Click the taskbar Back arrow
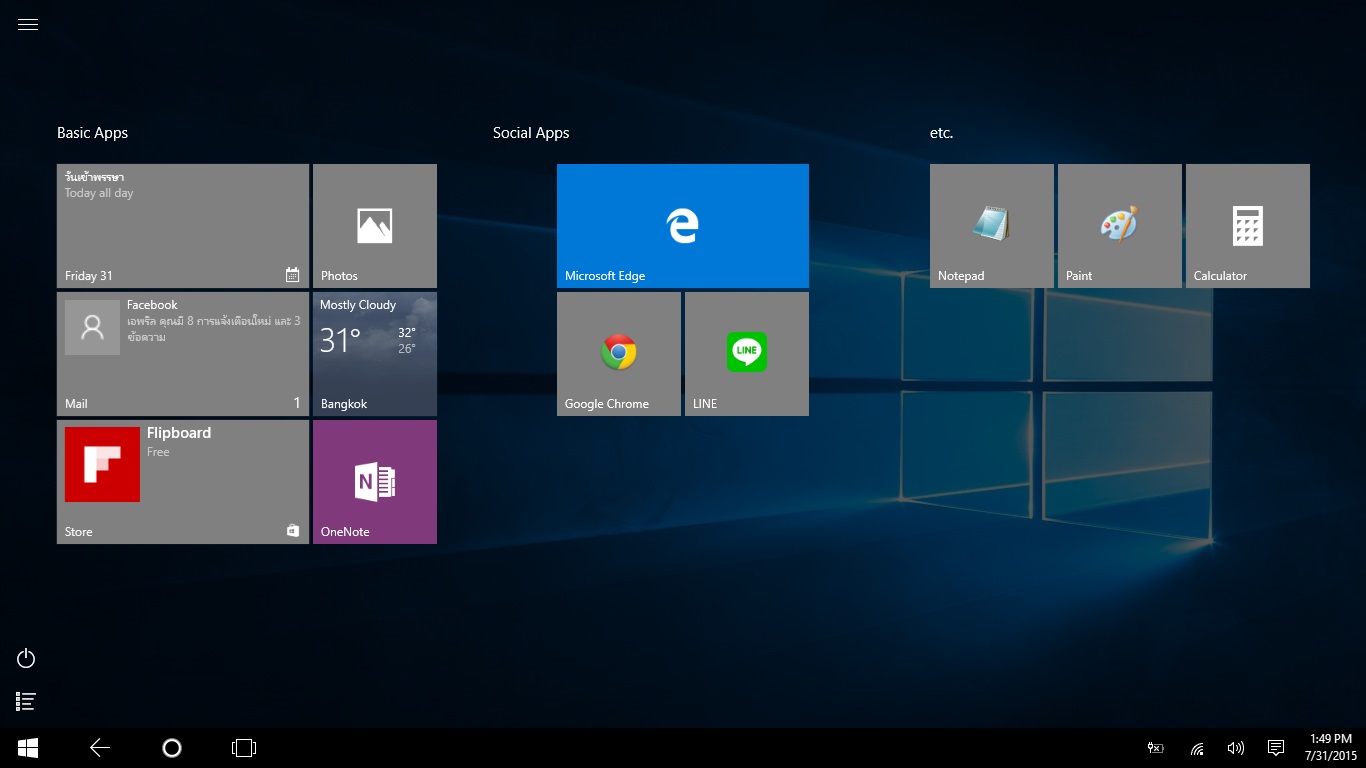The height and width of the screenshot is (768, 1366). click(x=100, y=748)
